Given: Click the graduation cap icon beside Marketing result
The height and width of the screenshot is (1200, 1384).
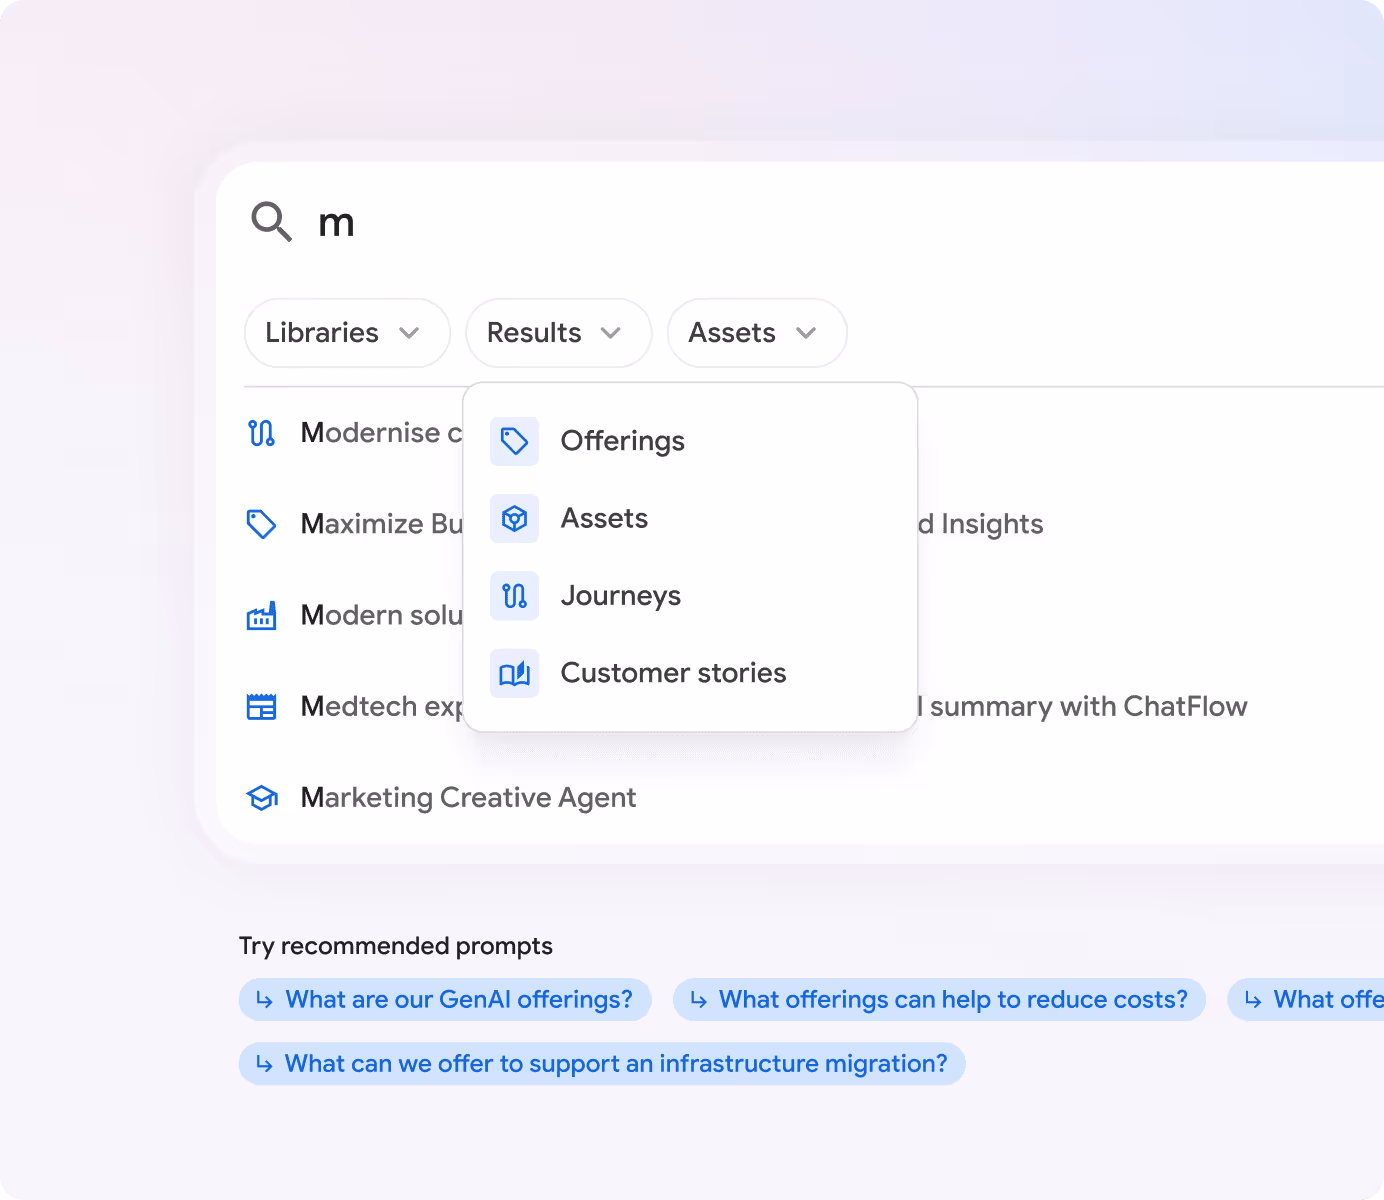Looking at the screenshot, I should (x=262, y=798).
